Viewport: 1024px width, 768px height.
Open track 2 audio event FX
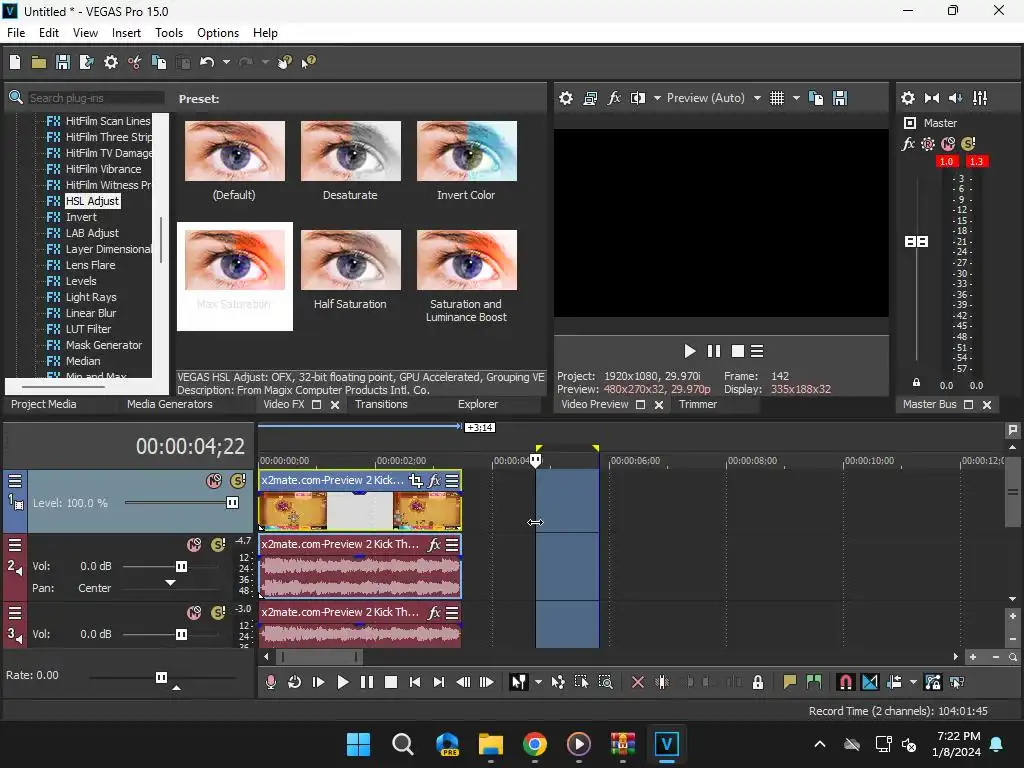(434, 545)
